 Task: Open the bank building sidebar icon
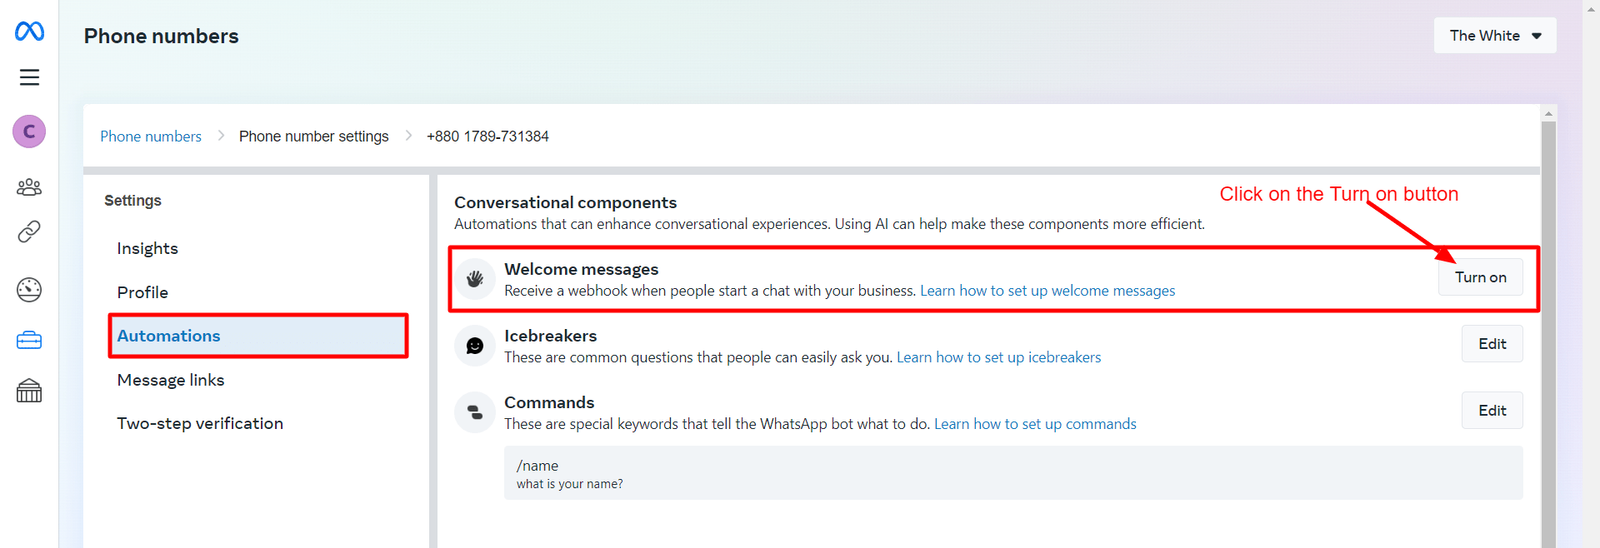coord(29,391)
